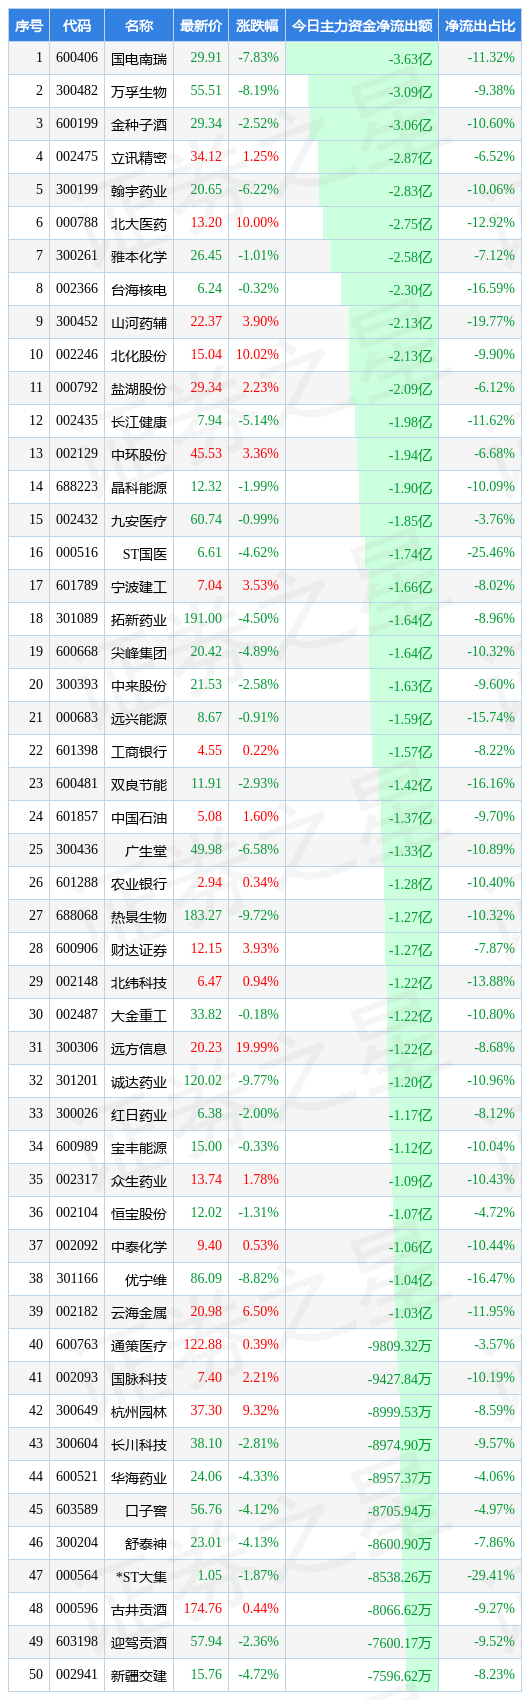522x1700 pixels.
Task: Click 杭州园林 change 9.32%
Action: click(x=260, y=1411)
